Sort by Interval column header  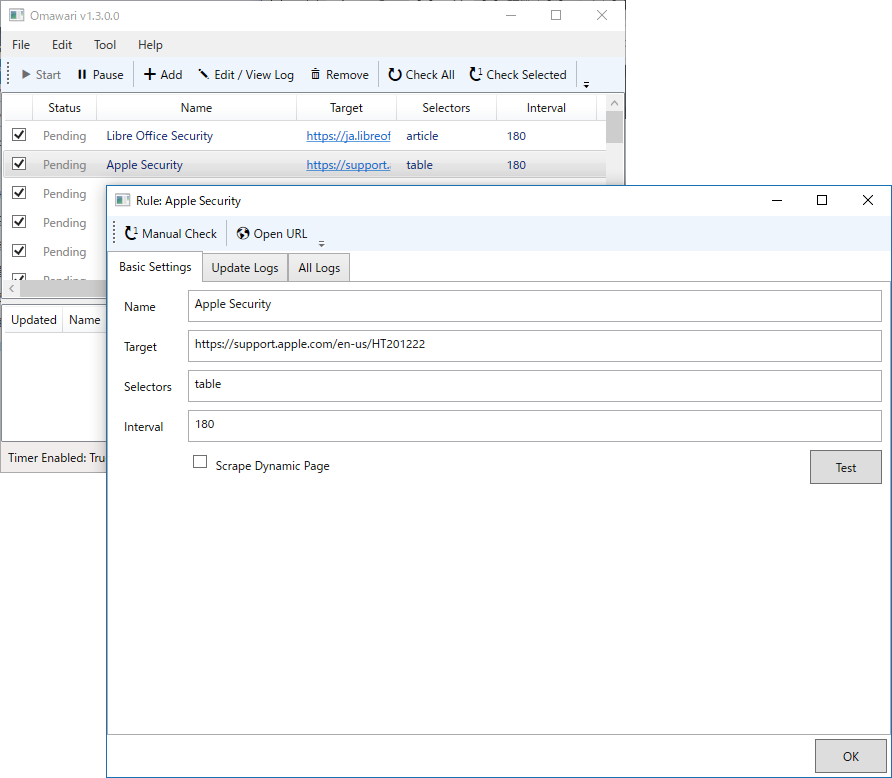(546, 107)
